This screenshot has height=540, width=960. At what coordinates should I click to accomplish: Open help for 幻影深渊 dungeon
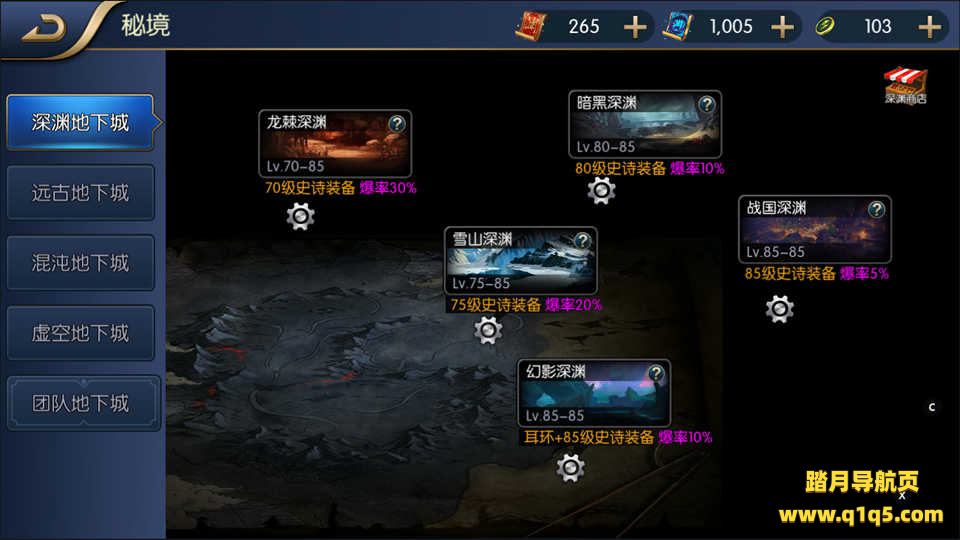click(x=656, y=373)
